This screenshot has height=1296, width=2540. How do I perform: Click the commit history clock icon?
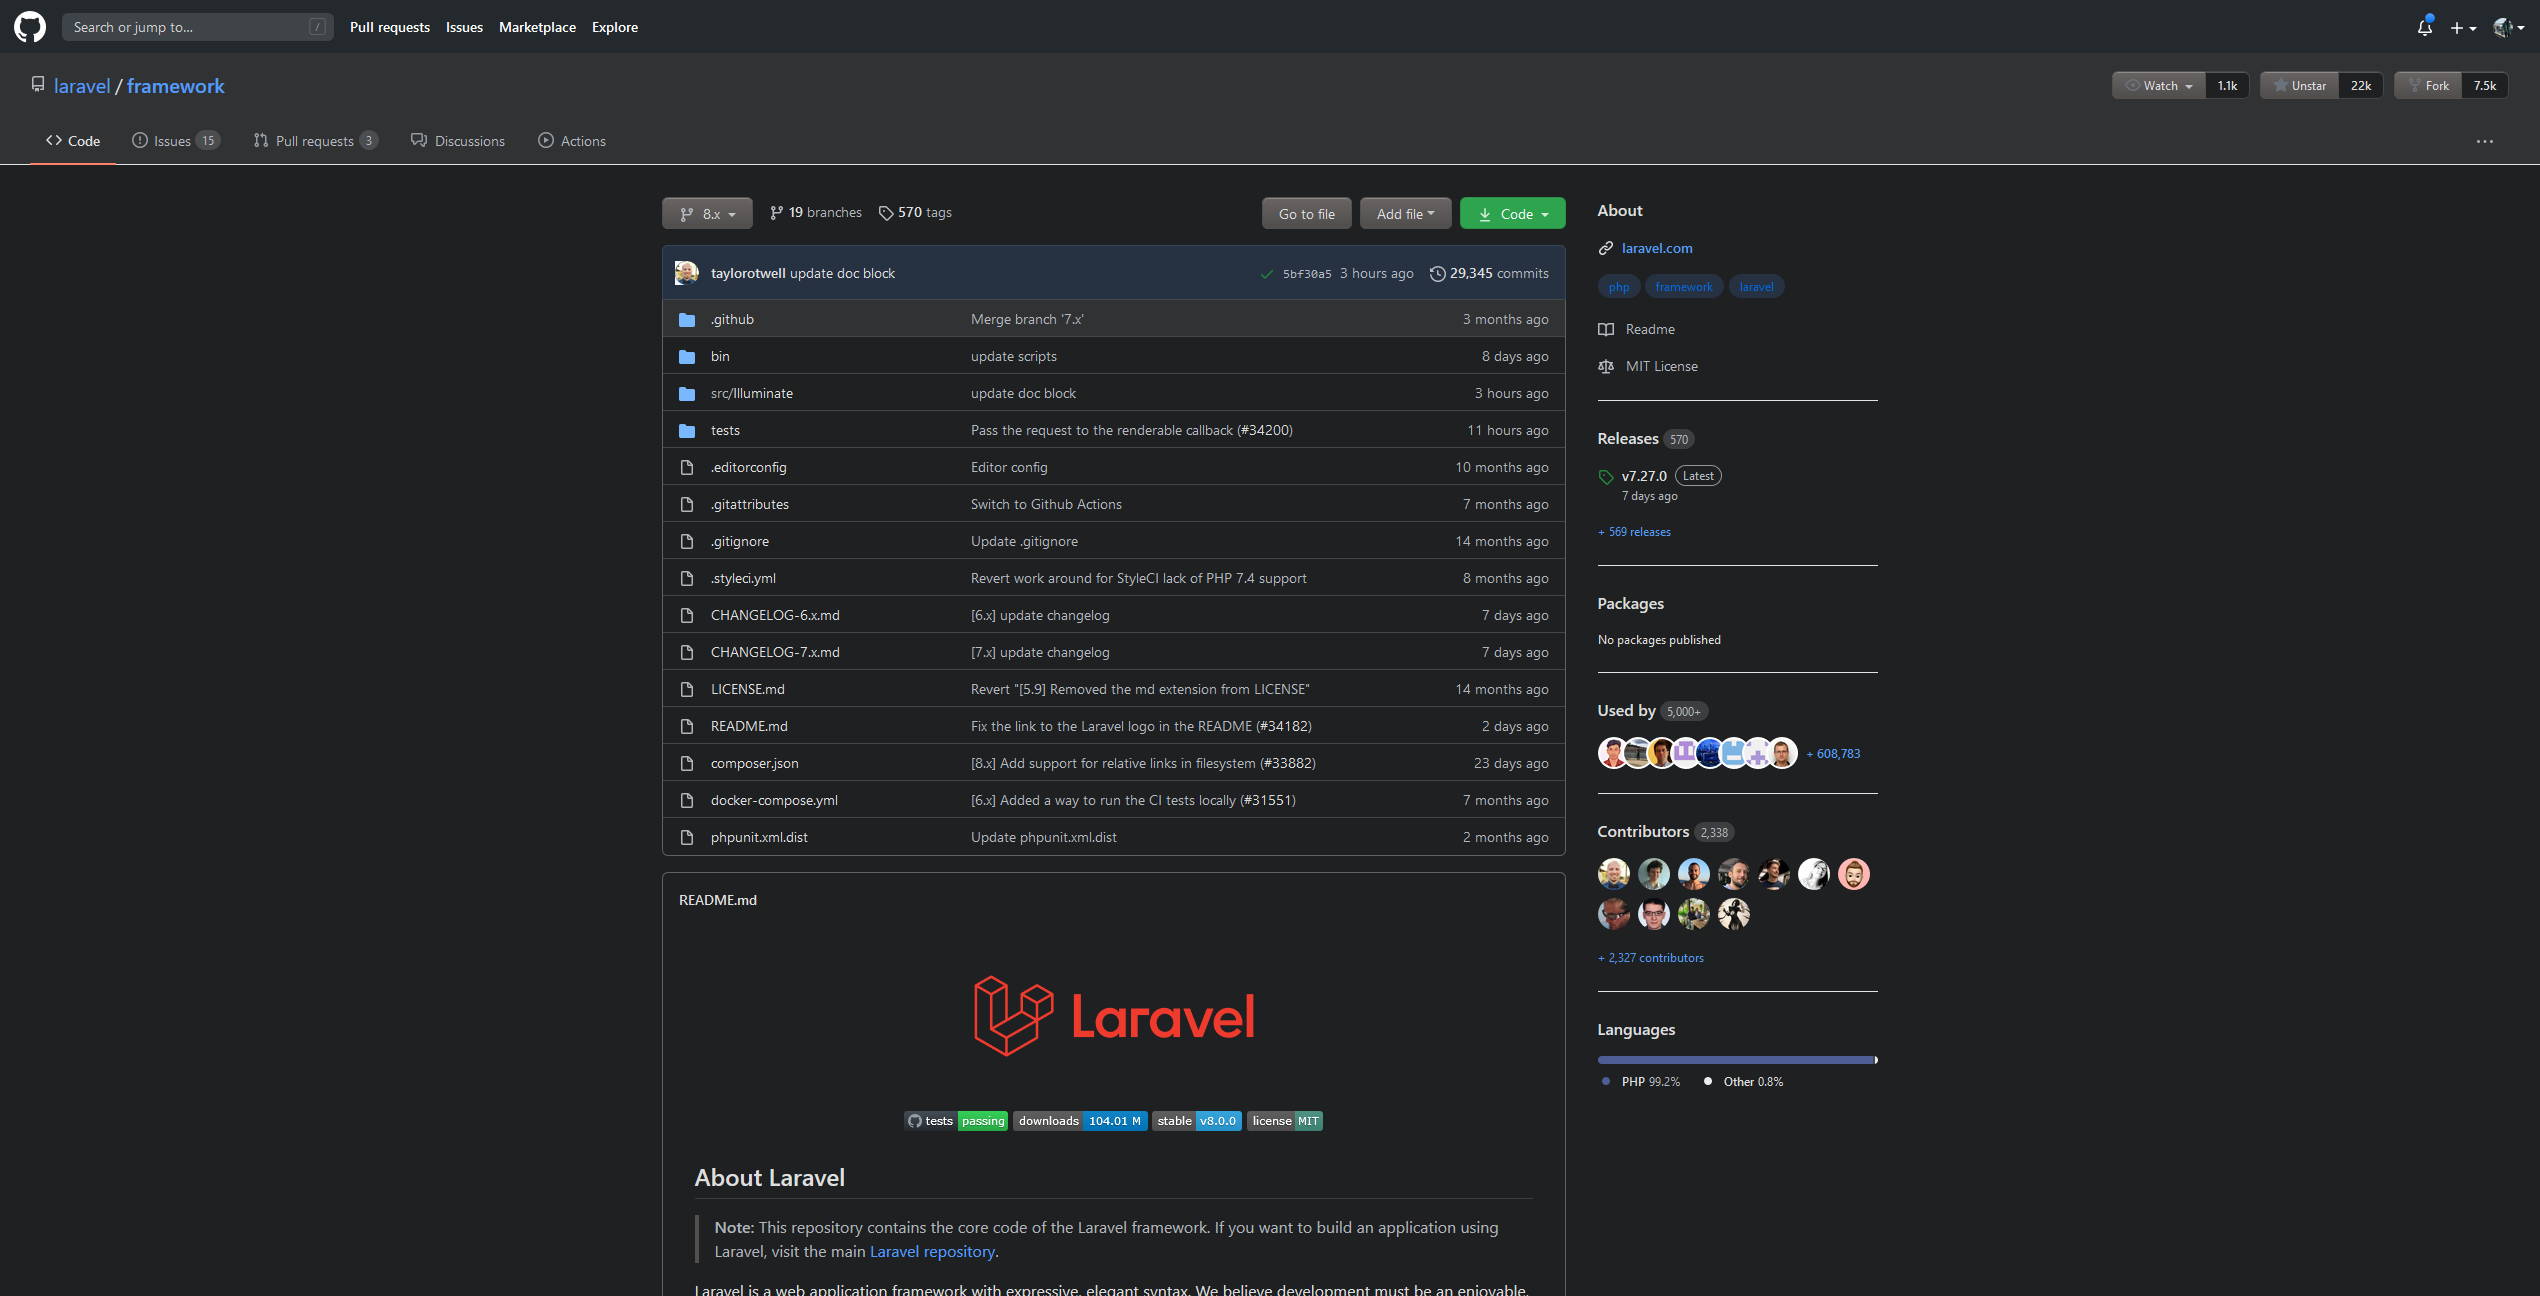1437,274
